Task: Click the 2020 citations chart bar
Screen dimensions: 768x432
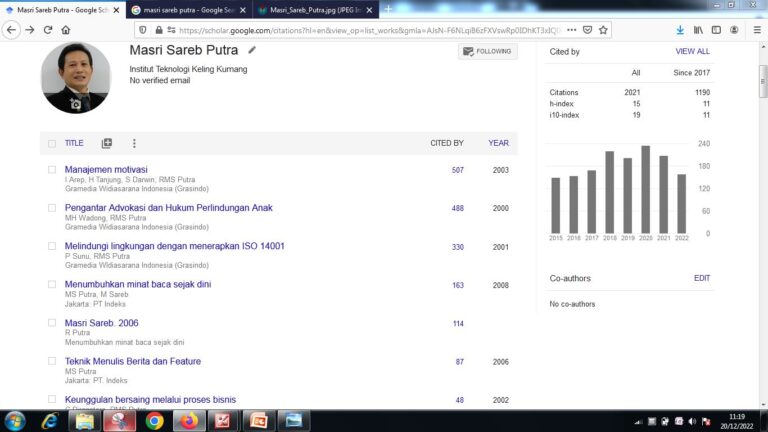Action: pyautogui.click(x=646, y=189)
